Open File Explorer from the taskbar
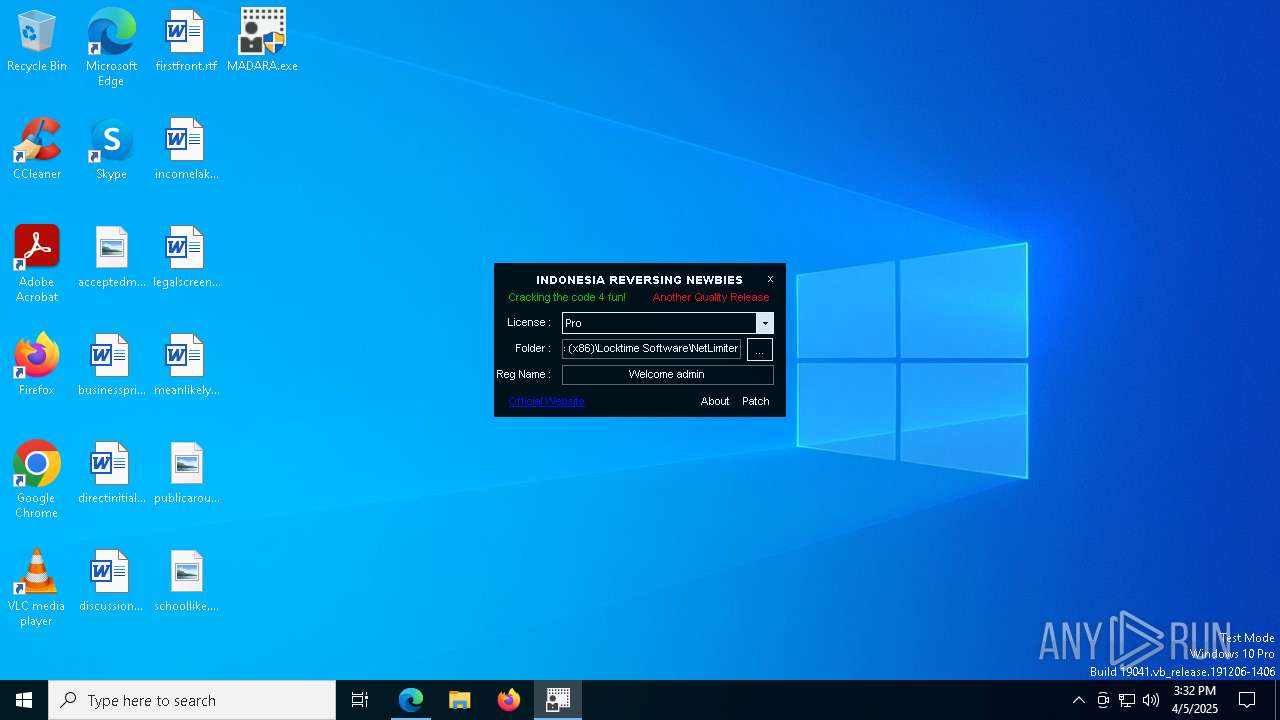This screenshot has height=720, width=1280. click(460, 700)
